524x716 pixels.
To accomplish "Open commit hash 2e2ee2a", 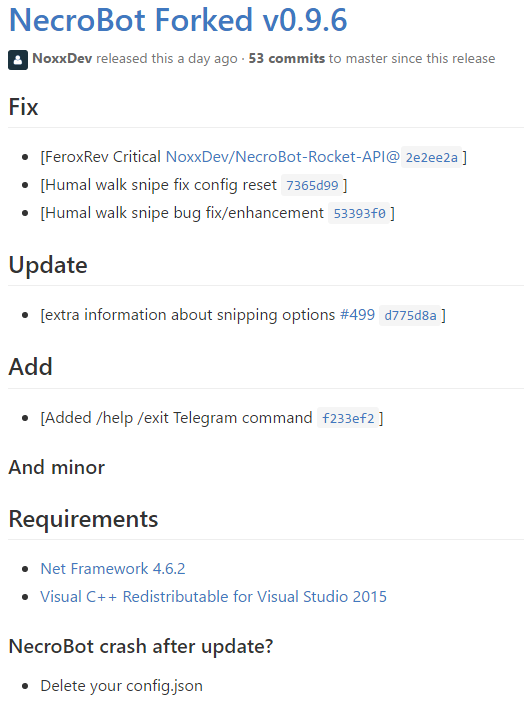I will click(x=431, y=158).
